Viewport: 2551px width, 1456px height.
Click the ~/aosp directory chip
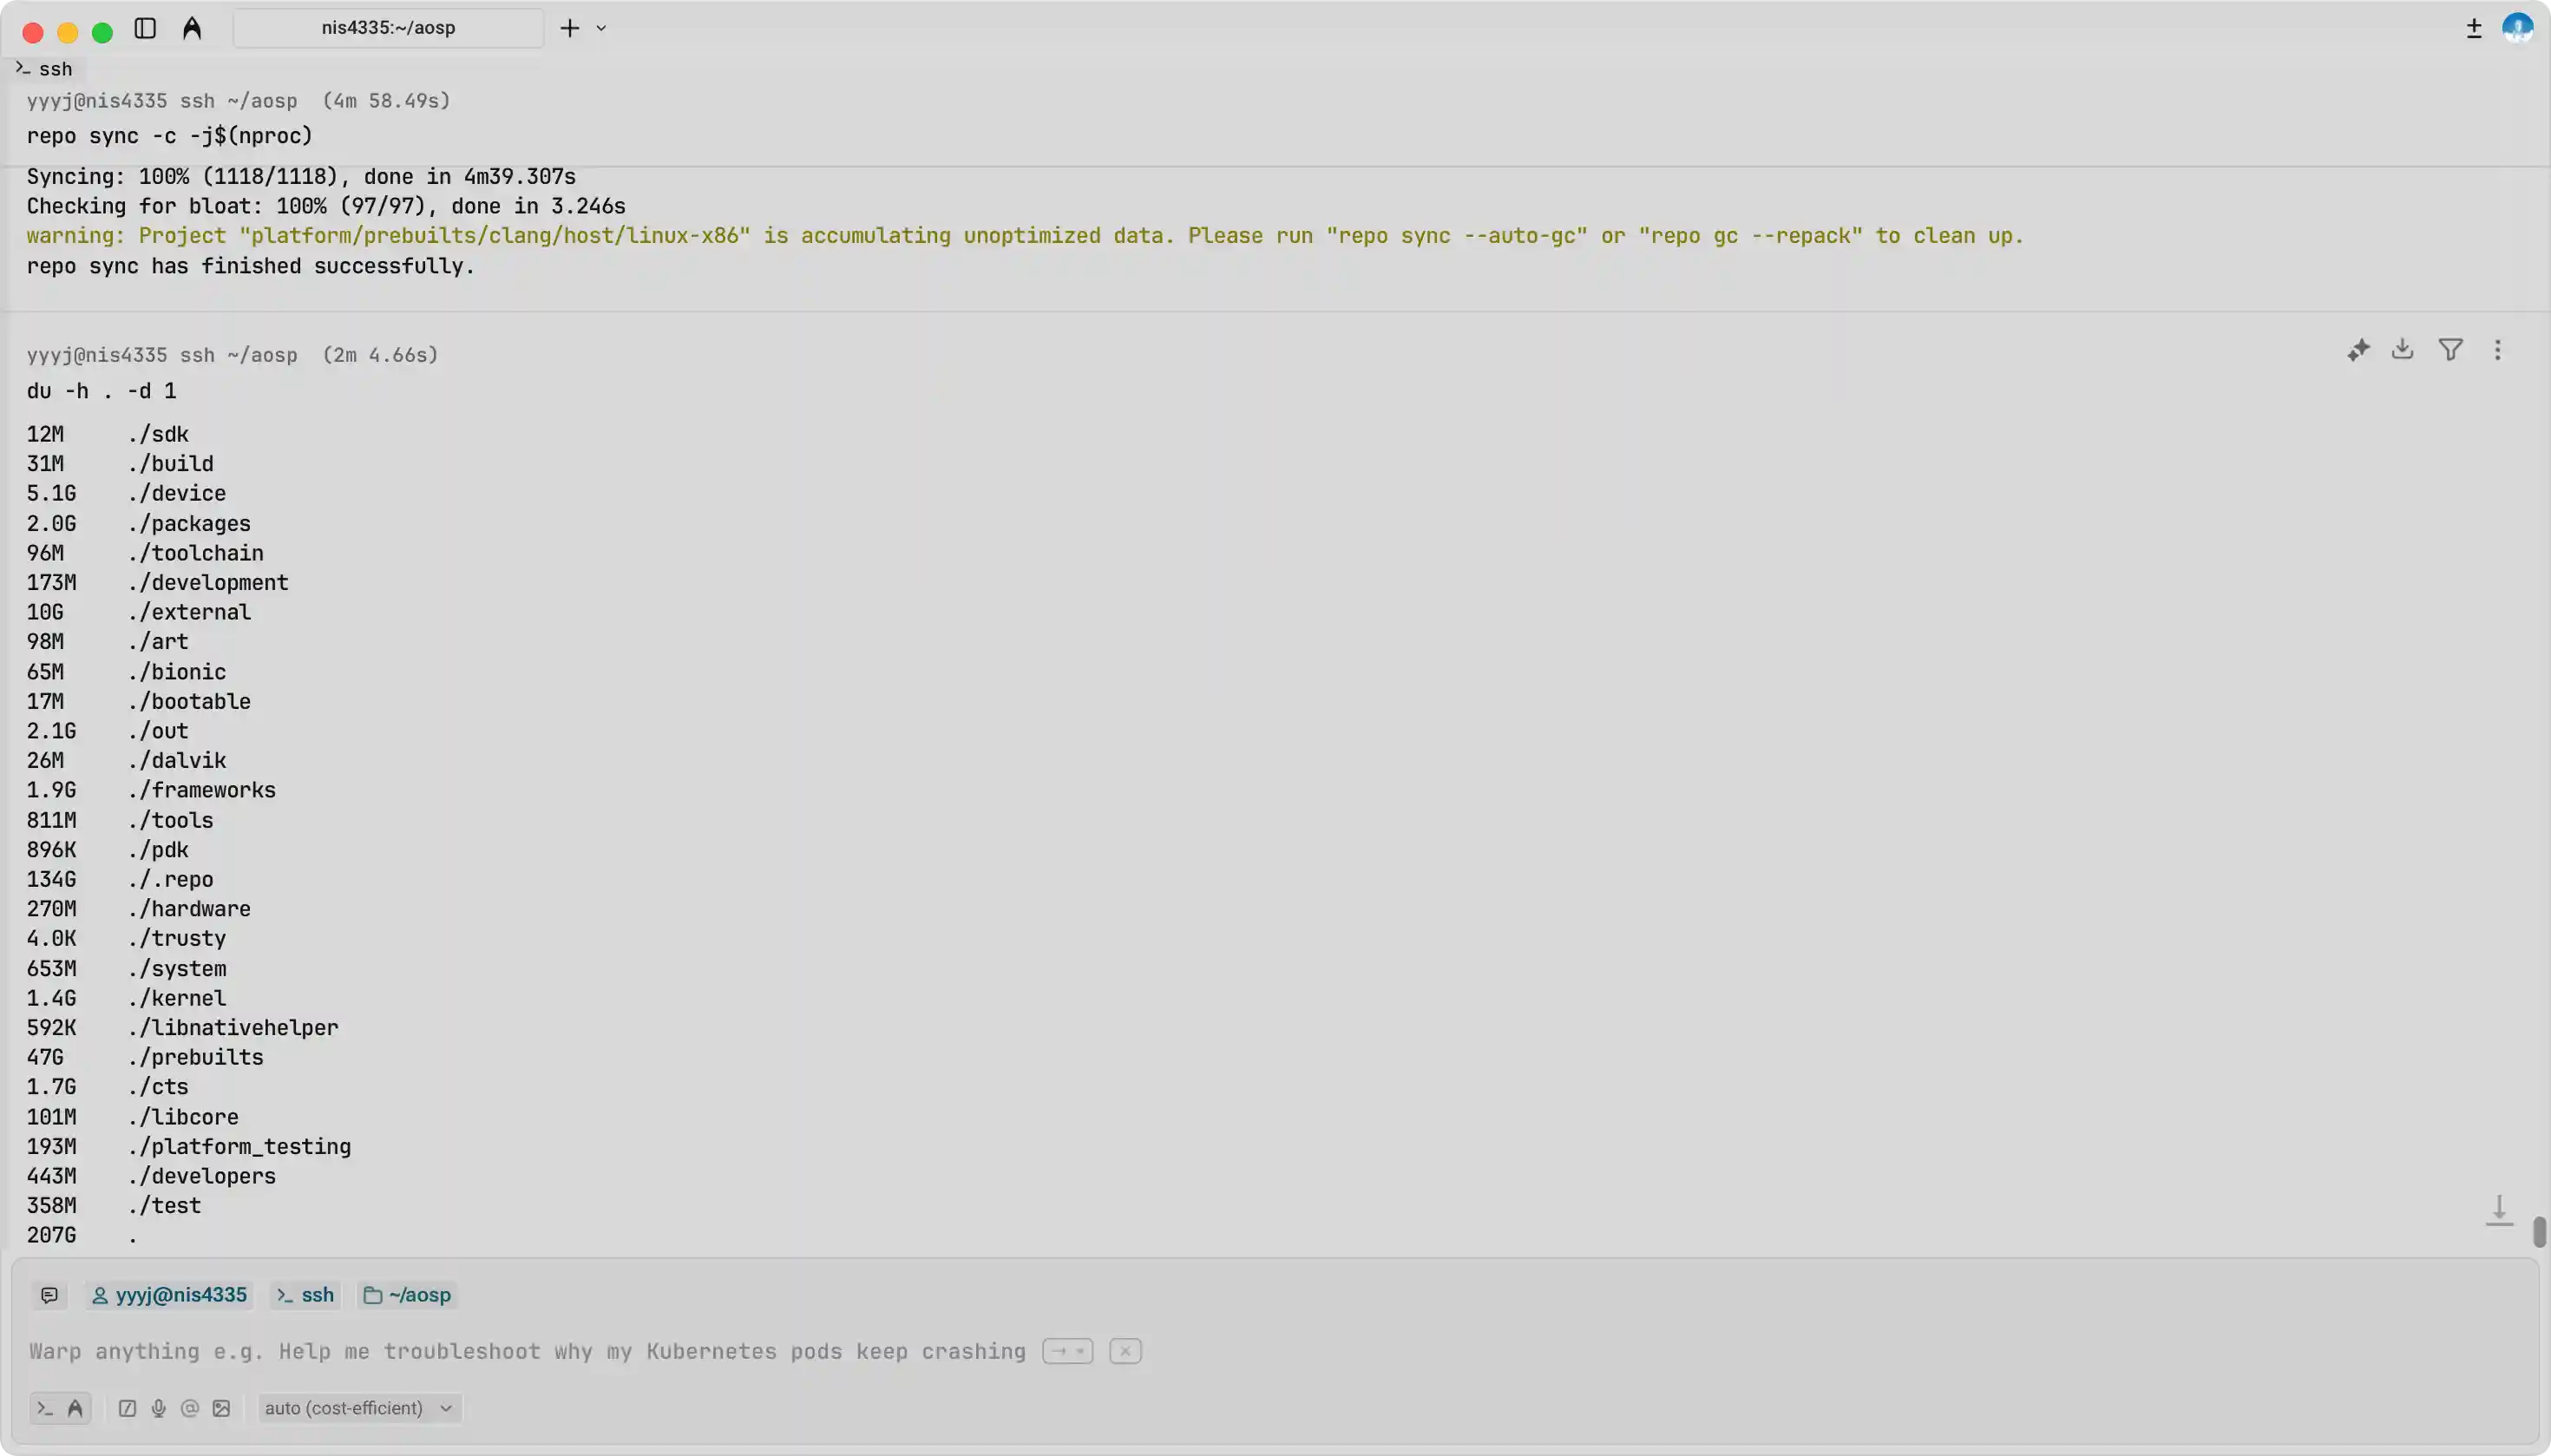[408, 1295]
